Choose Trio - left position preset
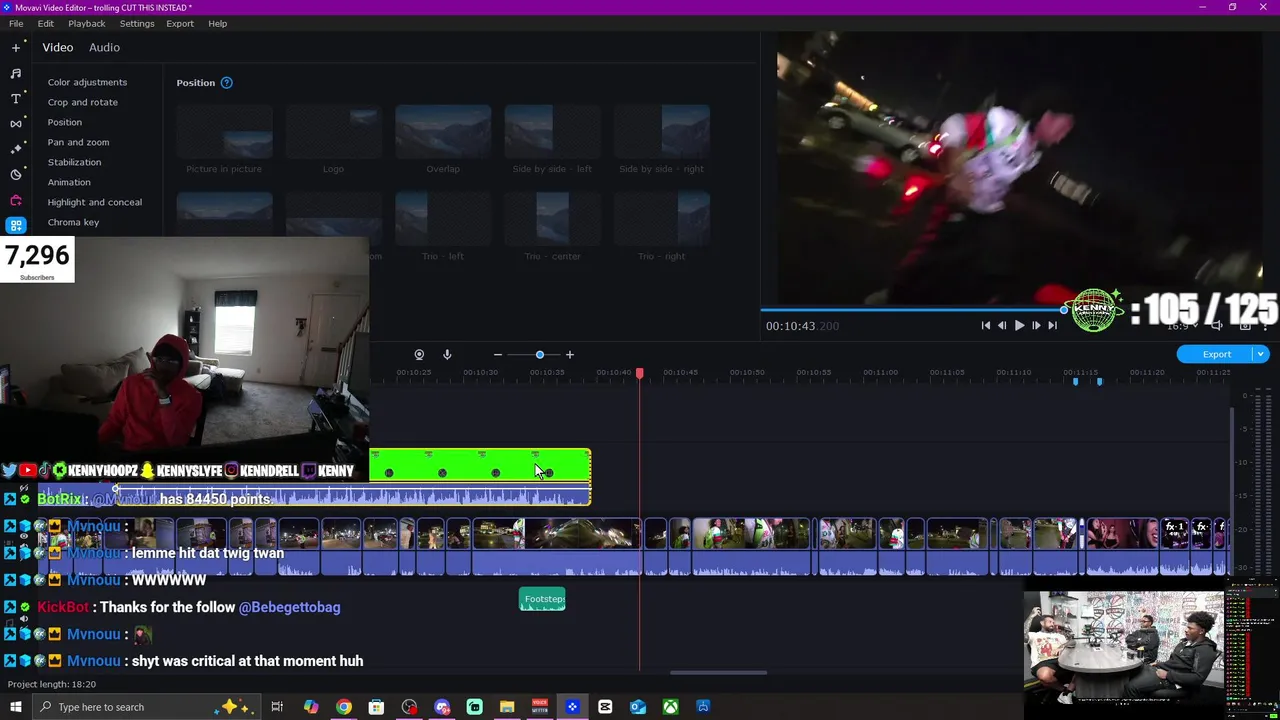This screenshot has width=1280, height=720. click(443, 226)
